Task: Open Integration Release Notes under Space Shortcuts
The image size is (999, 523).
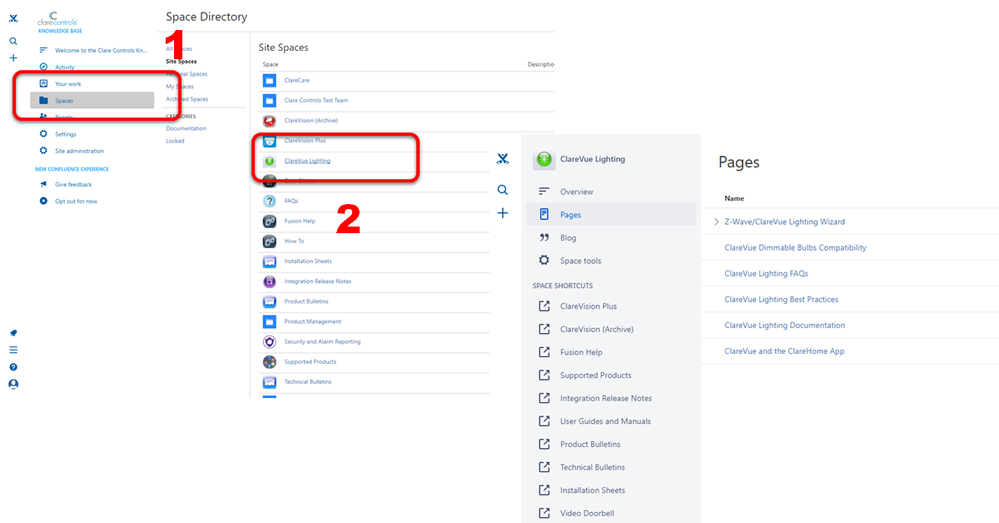Action: point(606,398)
